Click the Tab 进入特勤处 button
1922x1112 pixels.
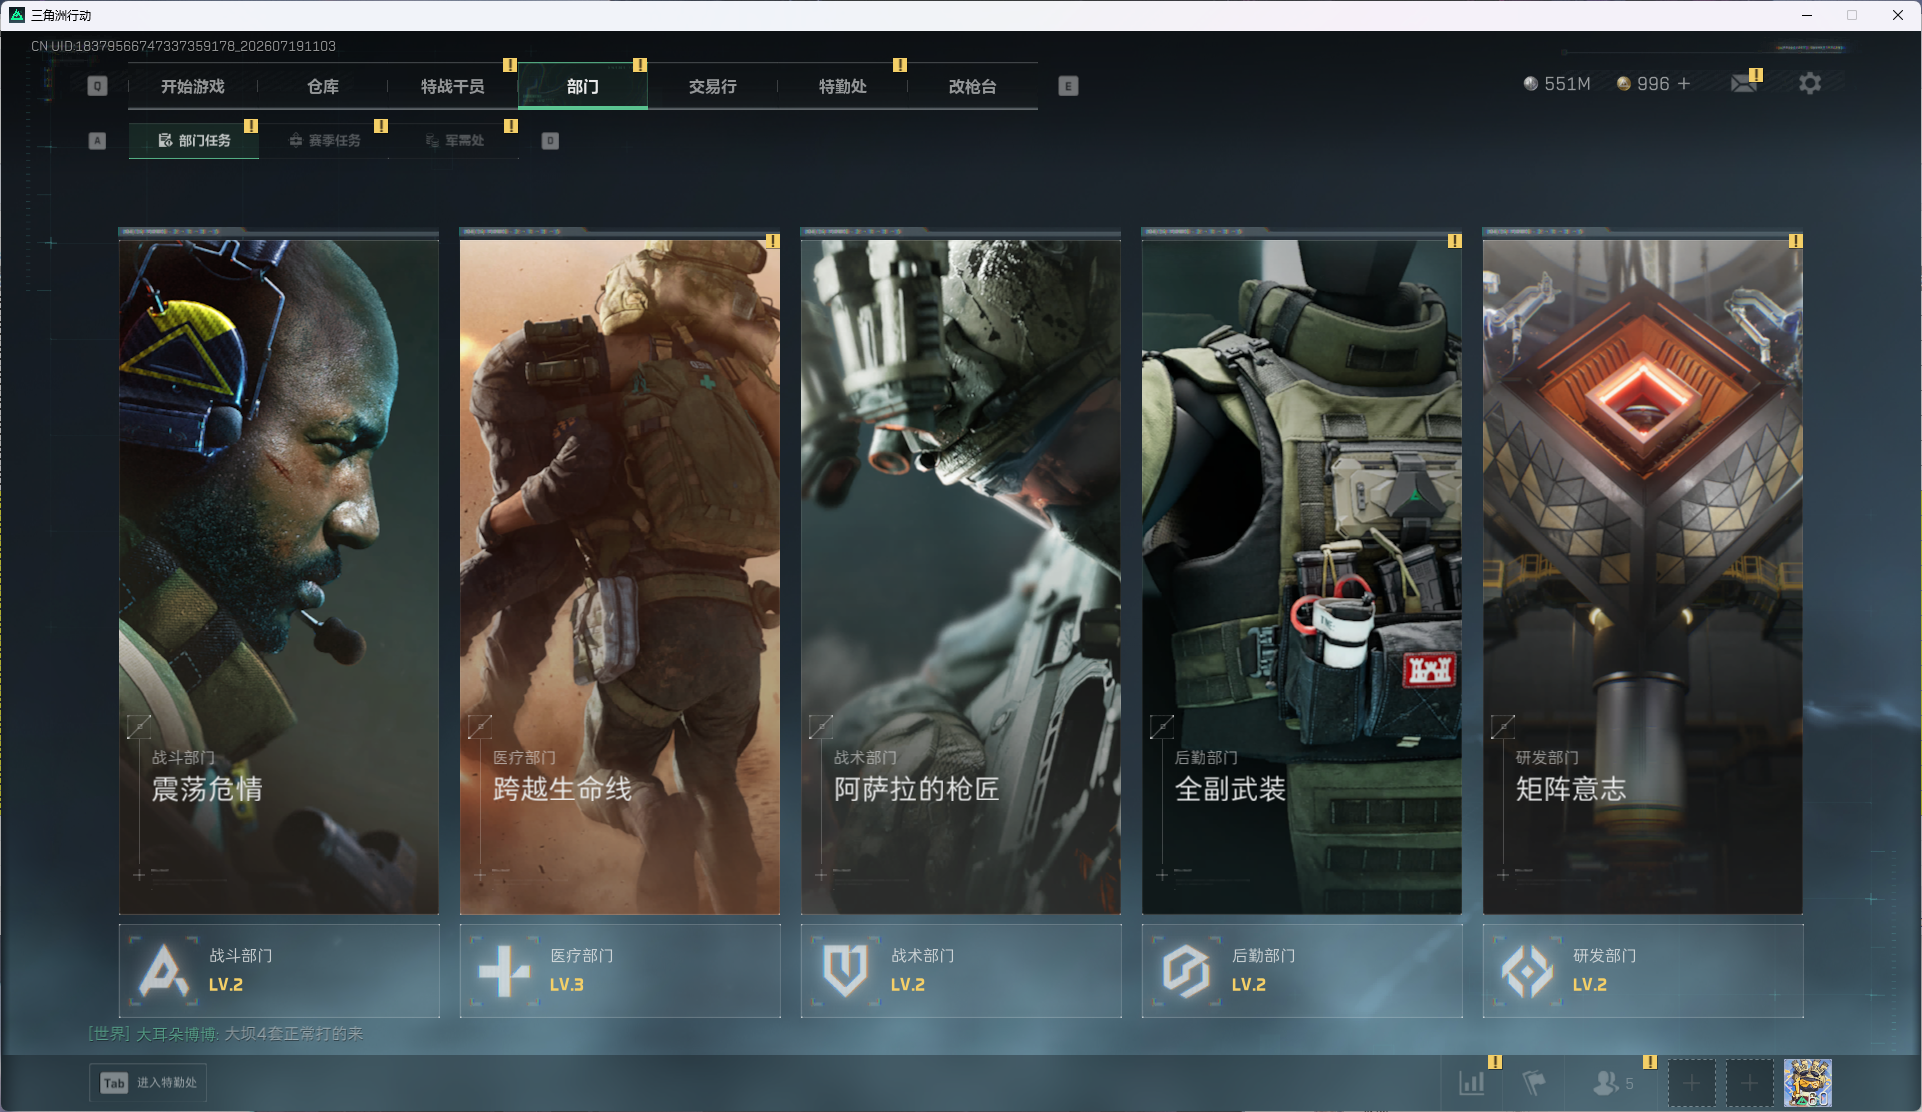(148, 1083)
